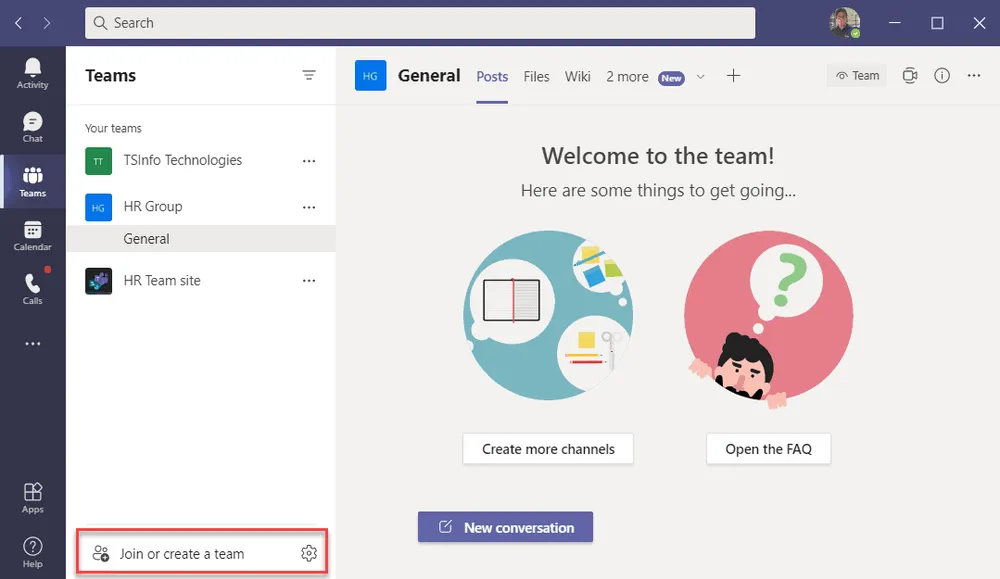Click the Search bar
The width and height of the screenshot is (1000, 579).
419,22
